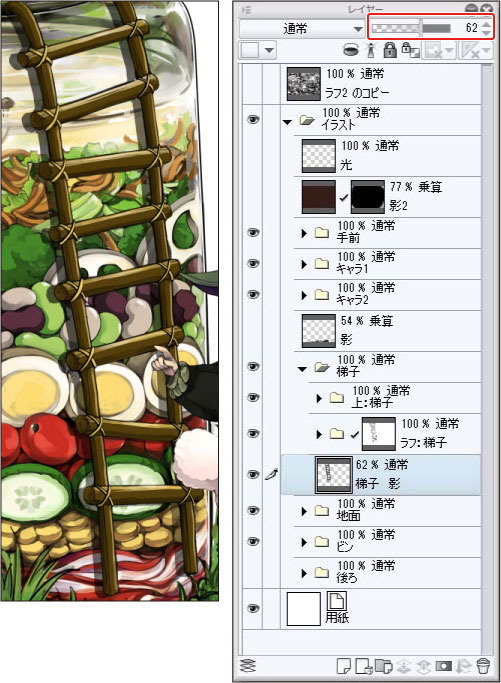The image size is (501, 683).
Task: Create a new vector layer
Action: pos(364,666)
